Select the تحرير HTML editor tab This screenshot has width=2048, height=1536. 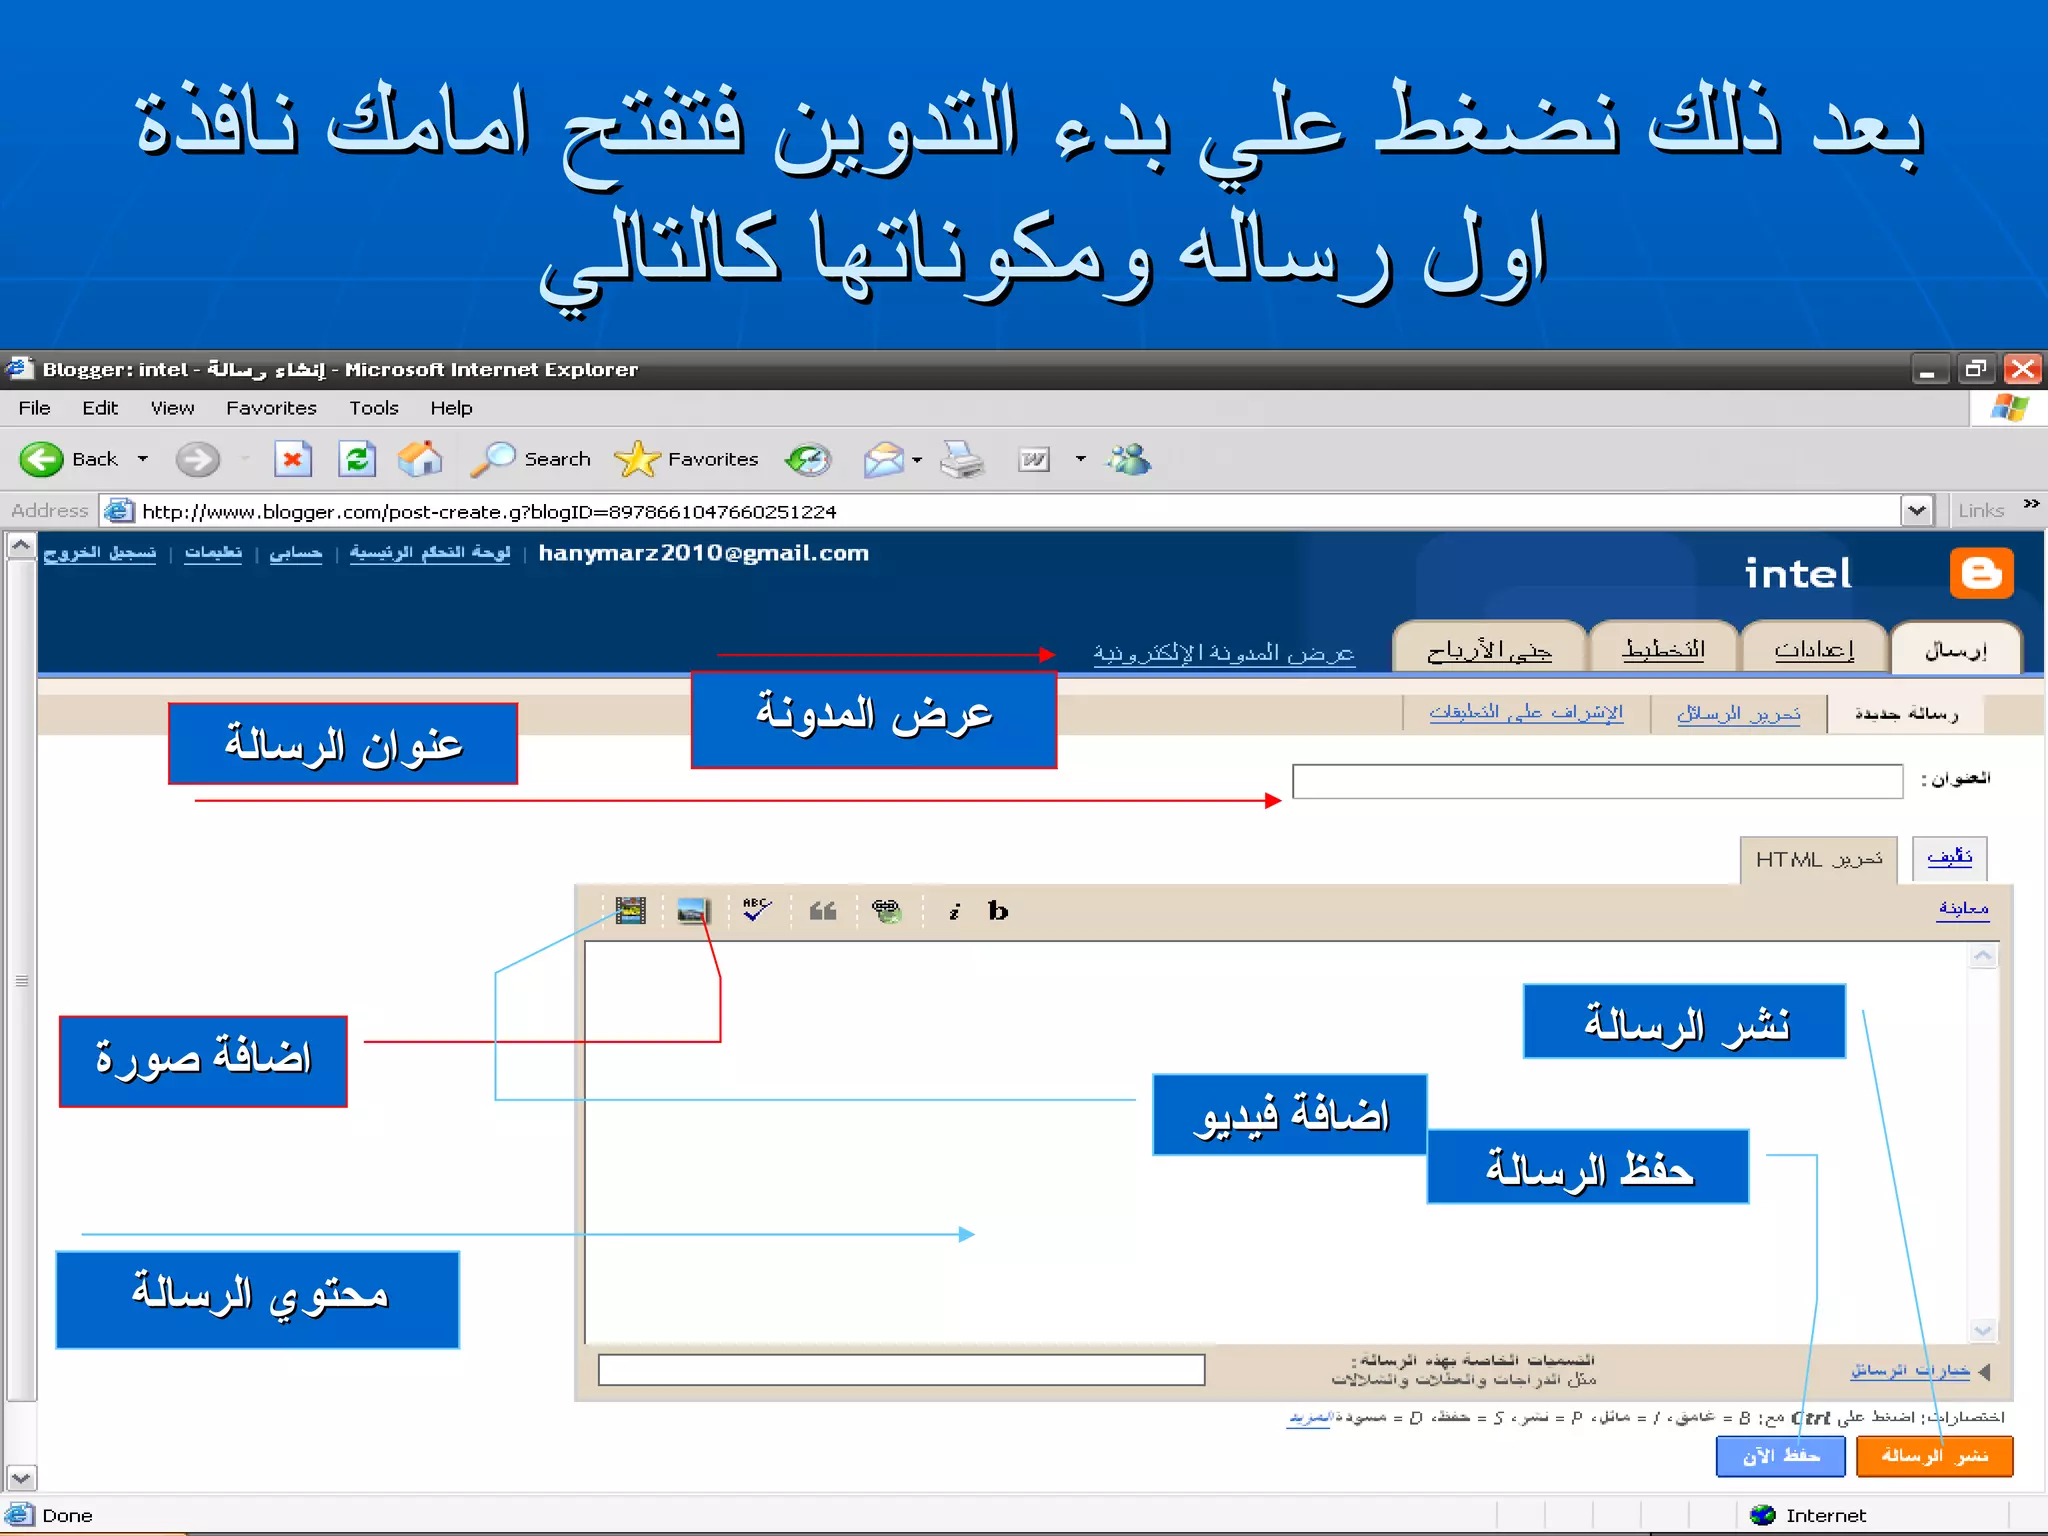pos(1819,859)
